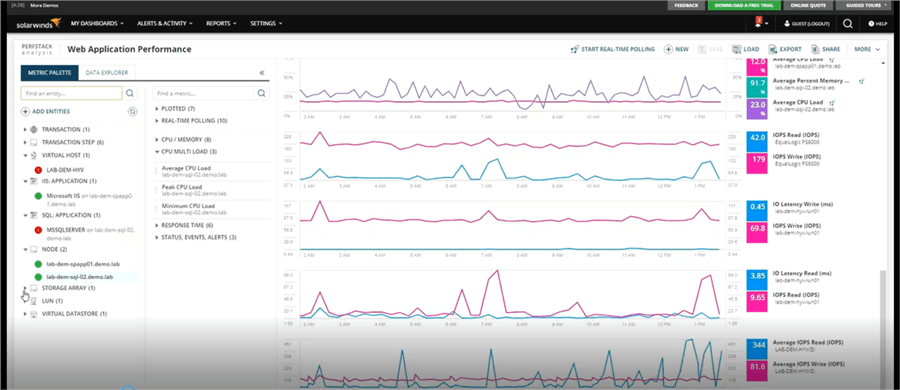
Task: Select the Average CPU Load metric
Action: (211, 171)
